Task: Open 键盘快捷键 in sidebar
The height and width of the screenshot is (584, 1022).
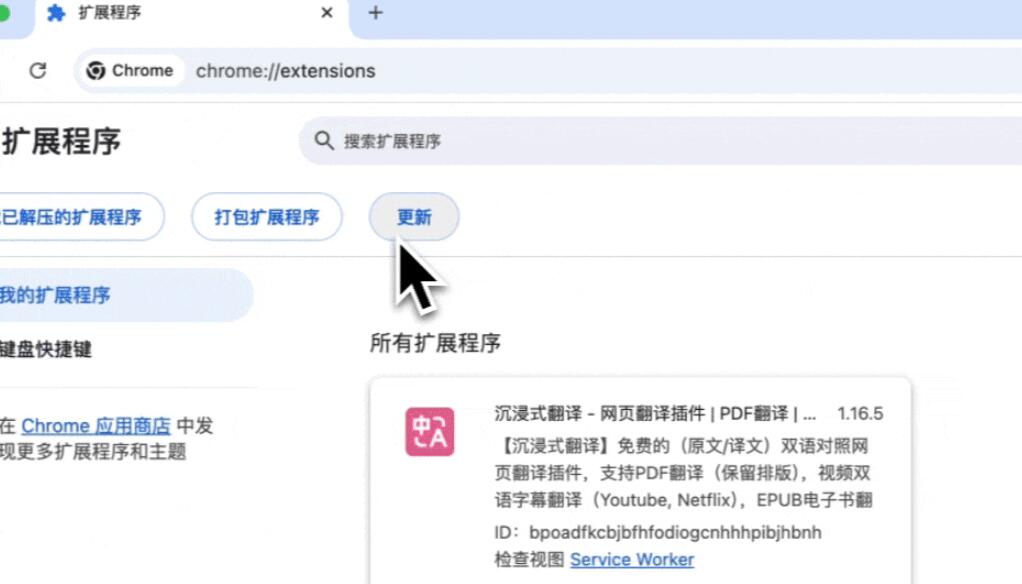Action: coord(46,349)
